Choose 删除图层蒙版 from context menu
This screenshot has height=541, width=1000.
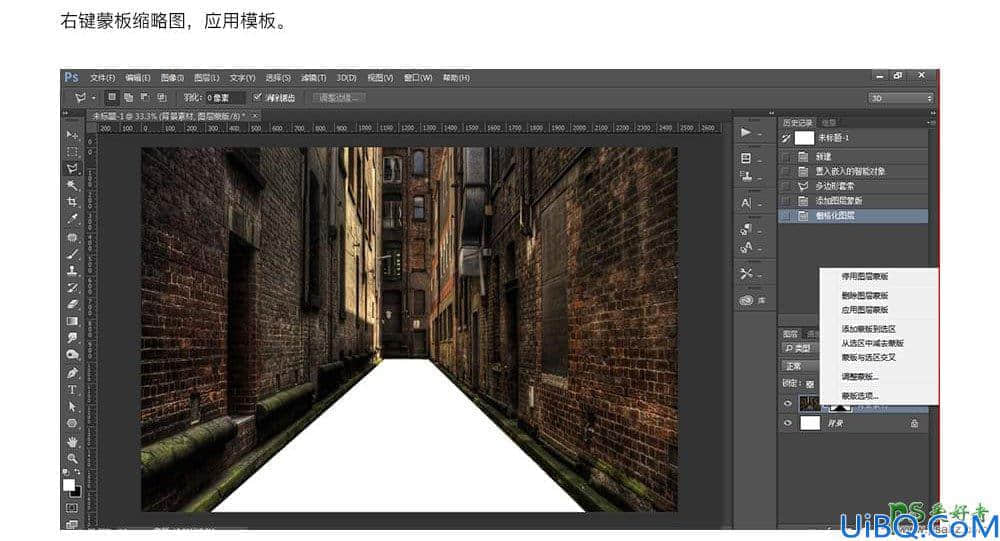point(865,295)
